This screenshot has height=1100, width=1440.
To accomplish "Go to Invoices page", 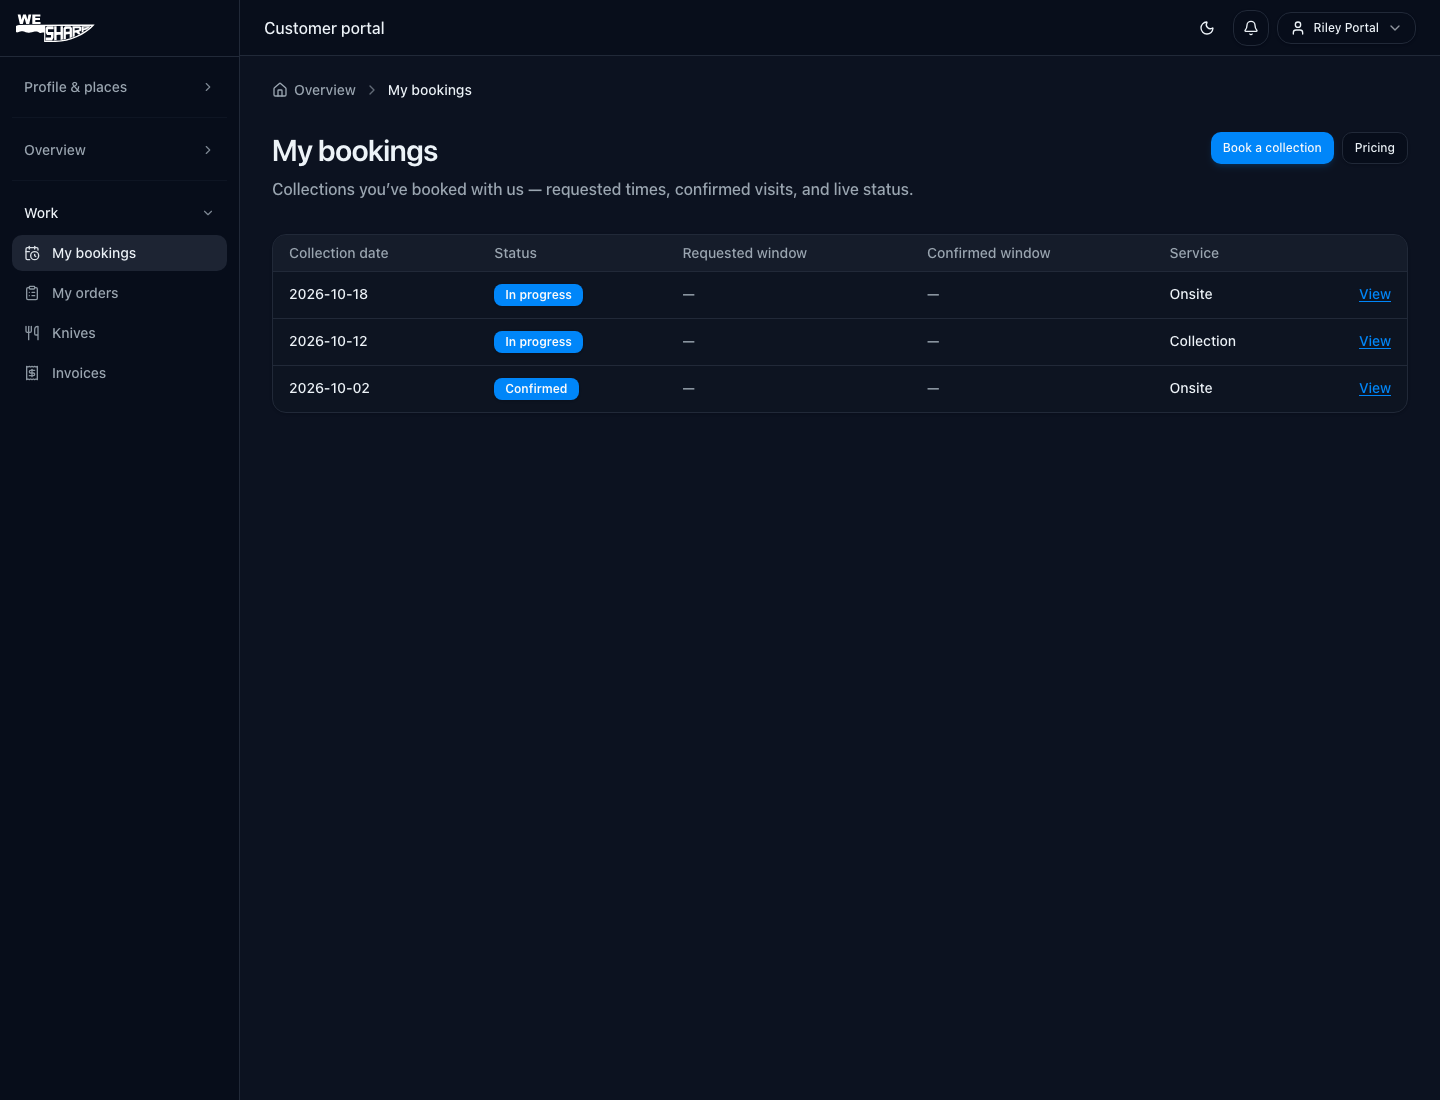I will (119, 373).
